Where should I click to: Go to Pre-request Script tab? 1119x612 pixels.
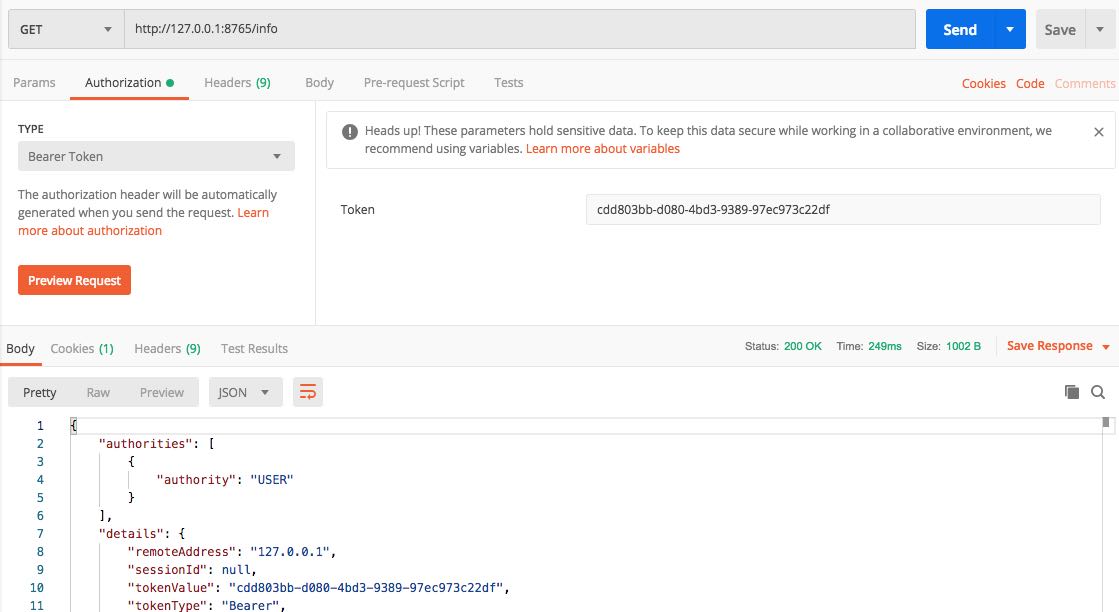click(414, 83)
